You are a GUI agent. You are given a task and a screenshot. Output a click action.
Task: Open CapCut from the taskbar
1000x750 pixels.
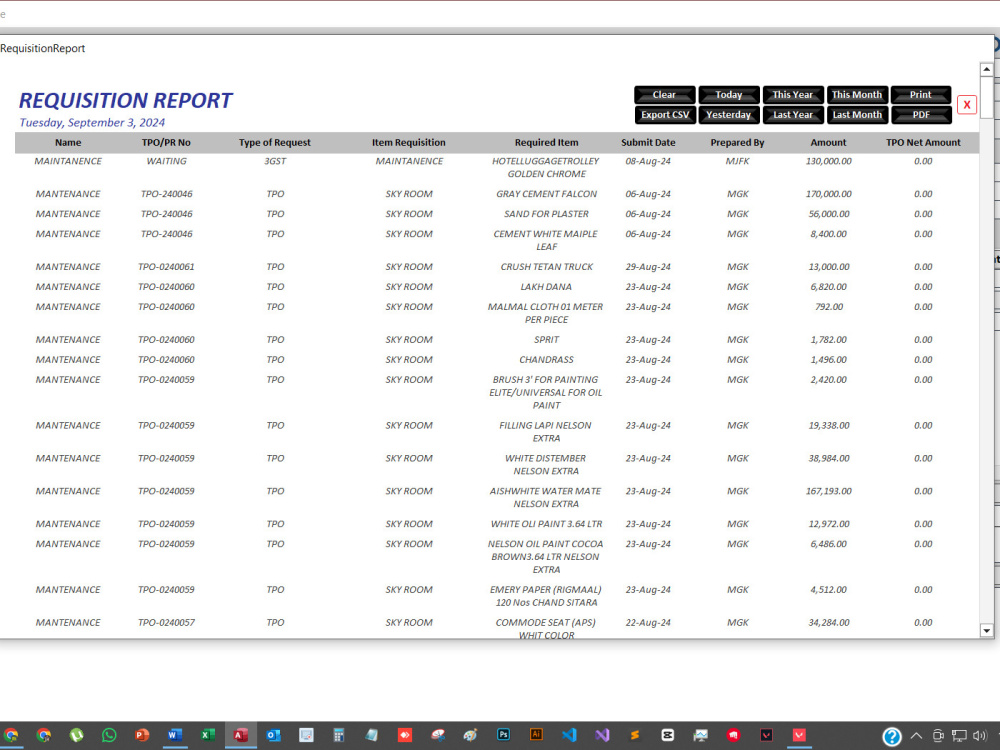(x=667, y=735)
